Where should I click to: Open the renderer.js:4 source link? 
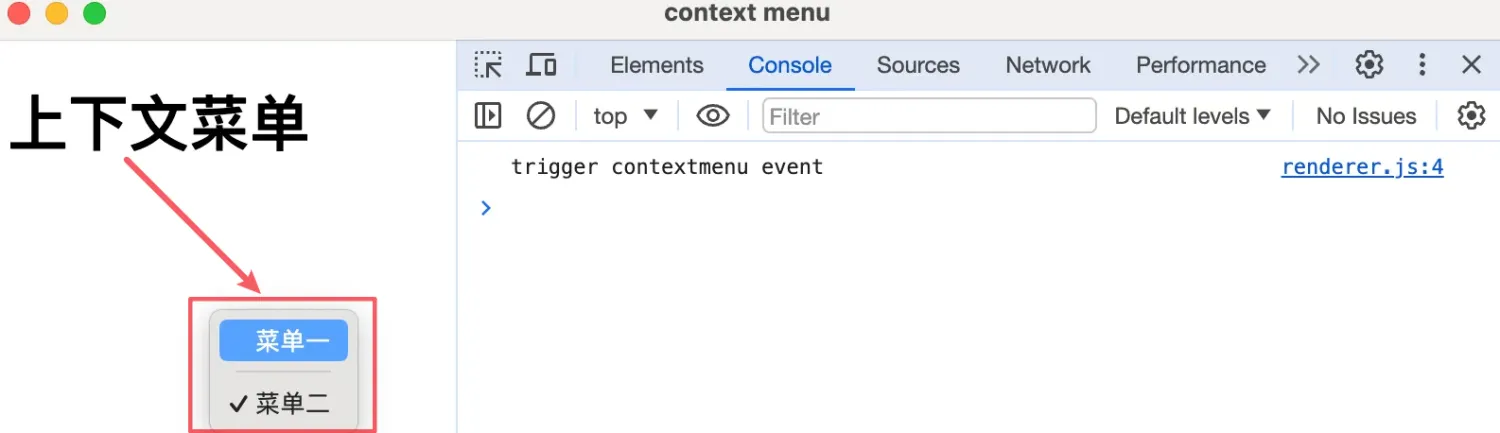[x=1362, y=167]
